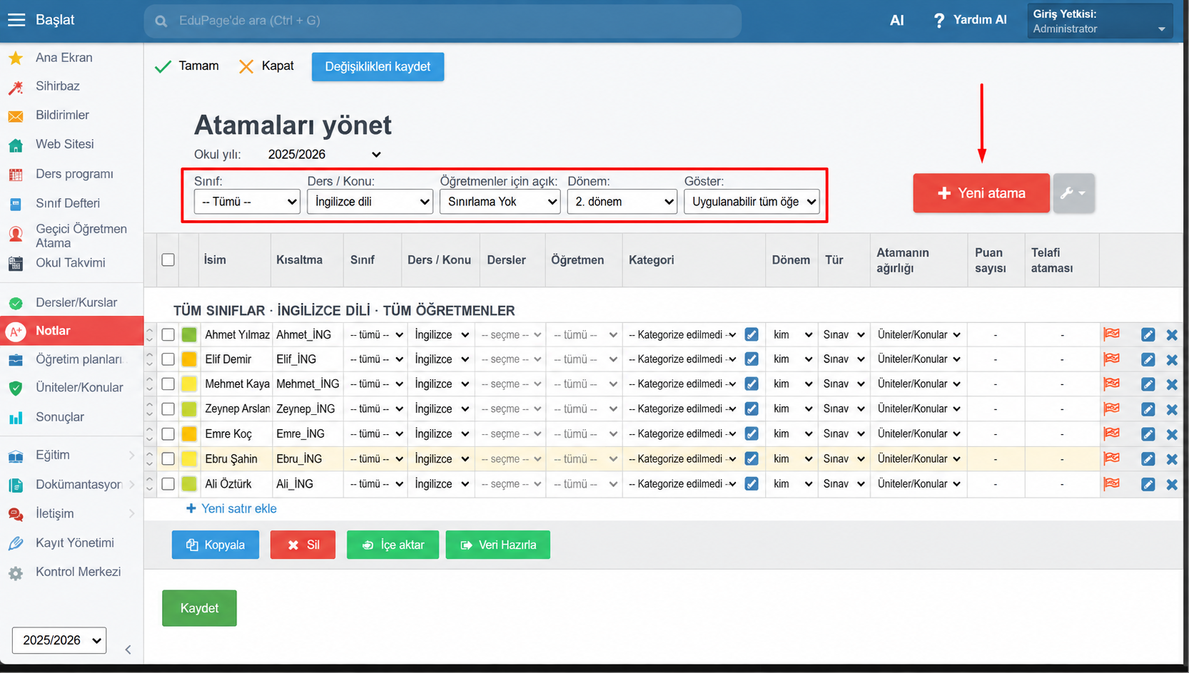Screen dimensions: 1189x673
Task: Click the Yeni satır ekle link
Action: 231,509
